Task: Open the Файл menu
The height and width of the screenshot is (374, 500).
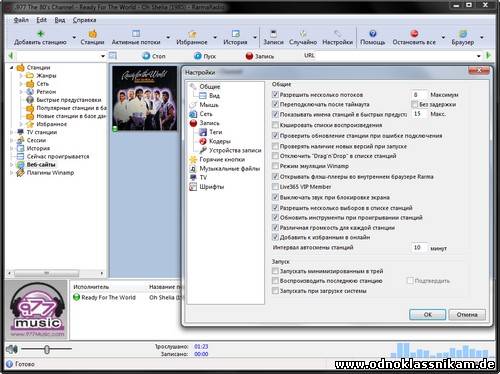Action: 21,20
